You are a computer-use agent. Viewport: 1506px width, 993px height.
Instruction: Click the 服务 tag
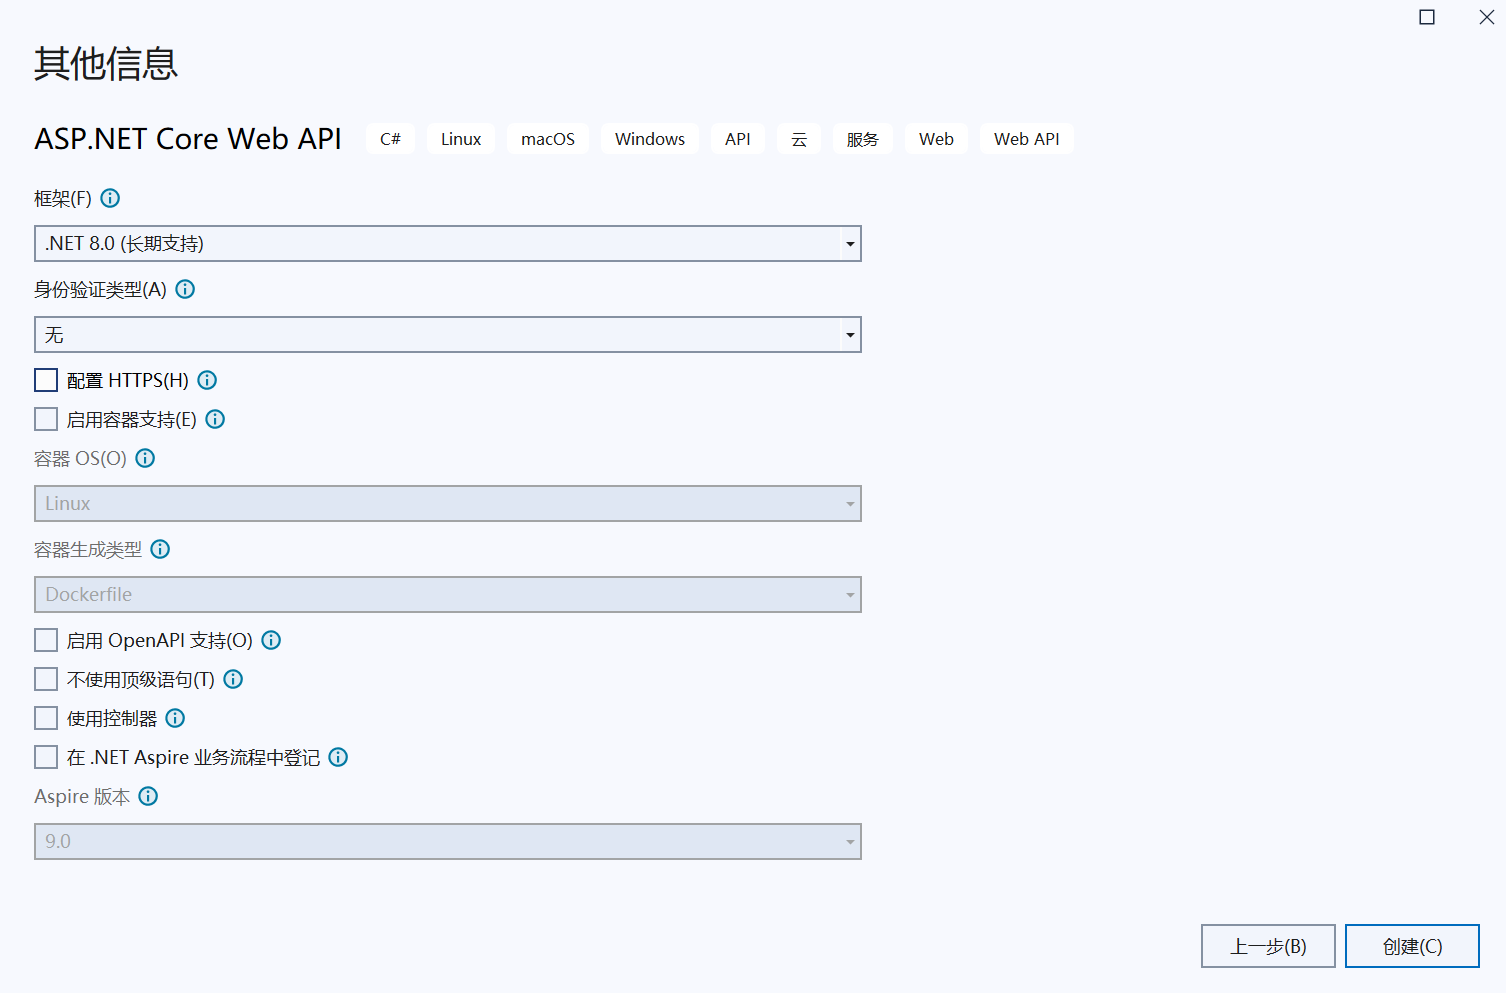pyautogui.click(x=863, y=139)
